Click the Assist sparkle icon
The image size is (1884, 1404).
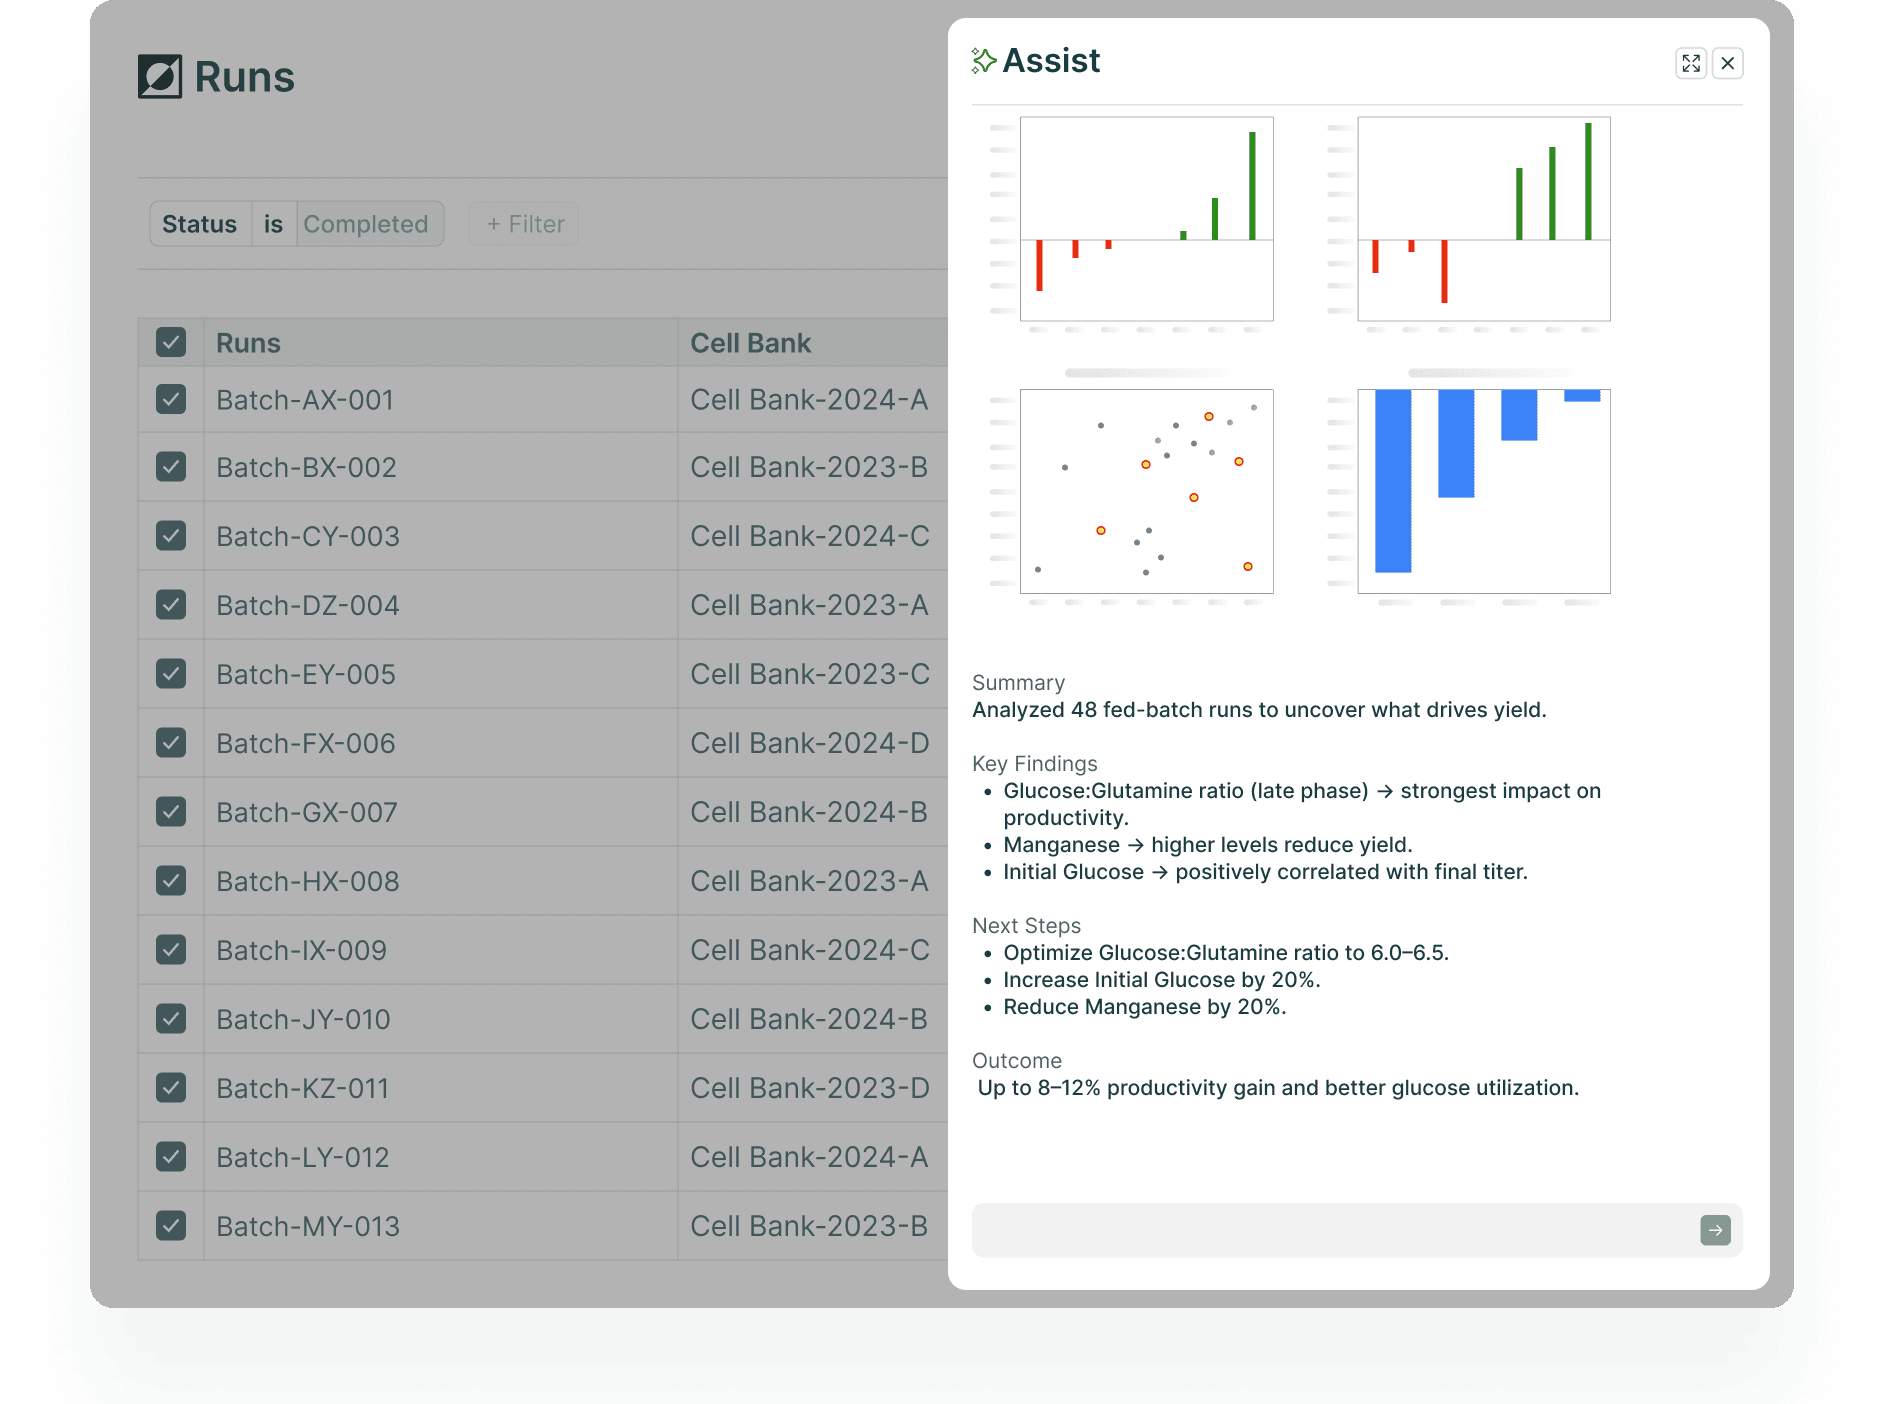[984, 61]
